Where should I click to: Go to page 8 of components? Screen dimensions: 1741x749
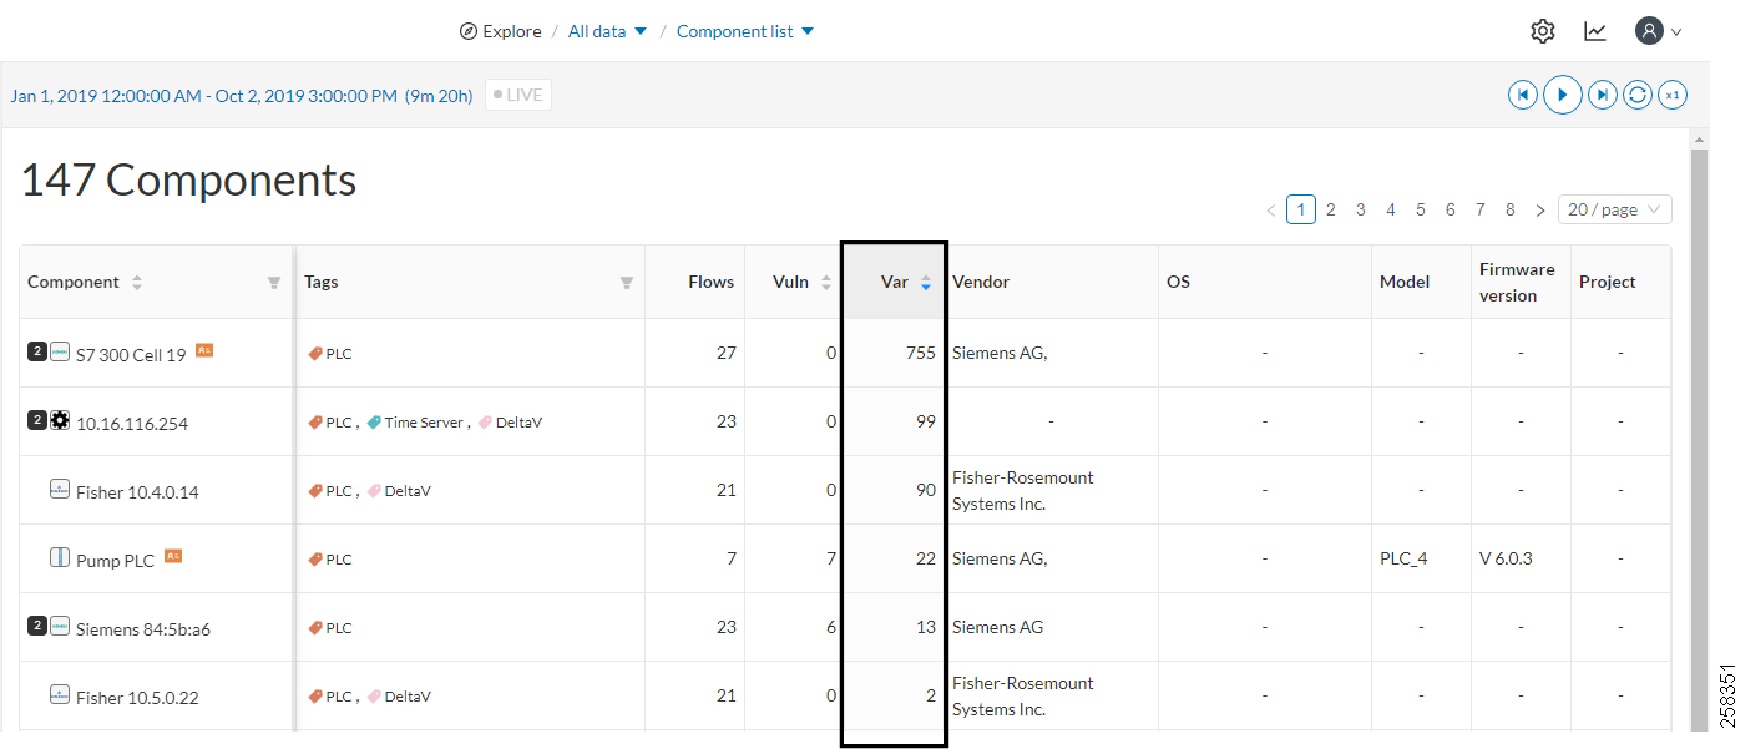(1510, 210)
